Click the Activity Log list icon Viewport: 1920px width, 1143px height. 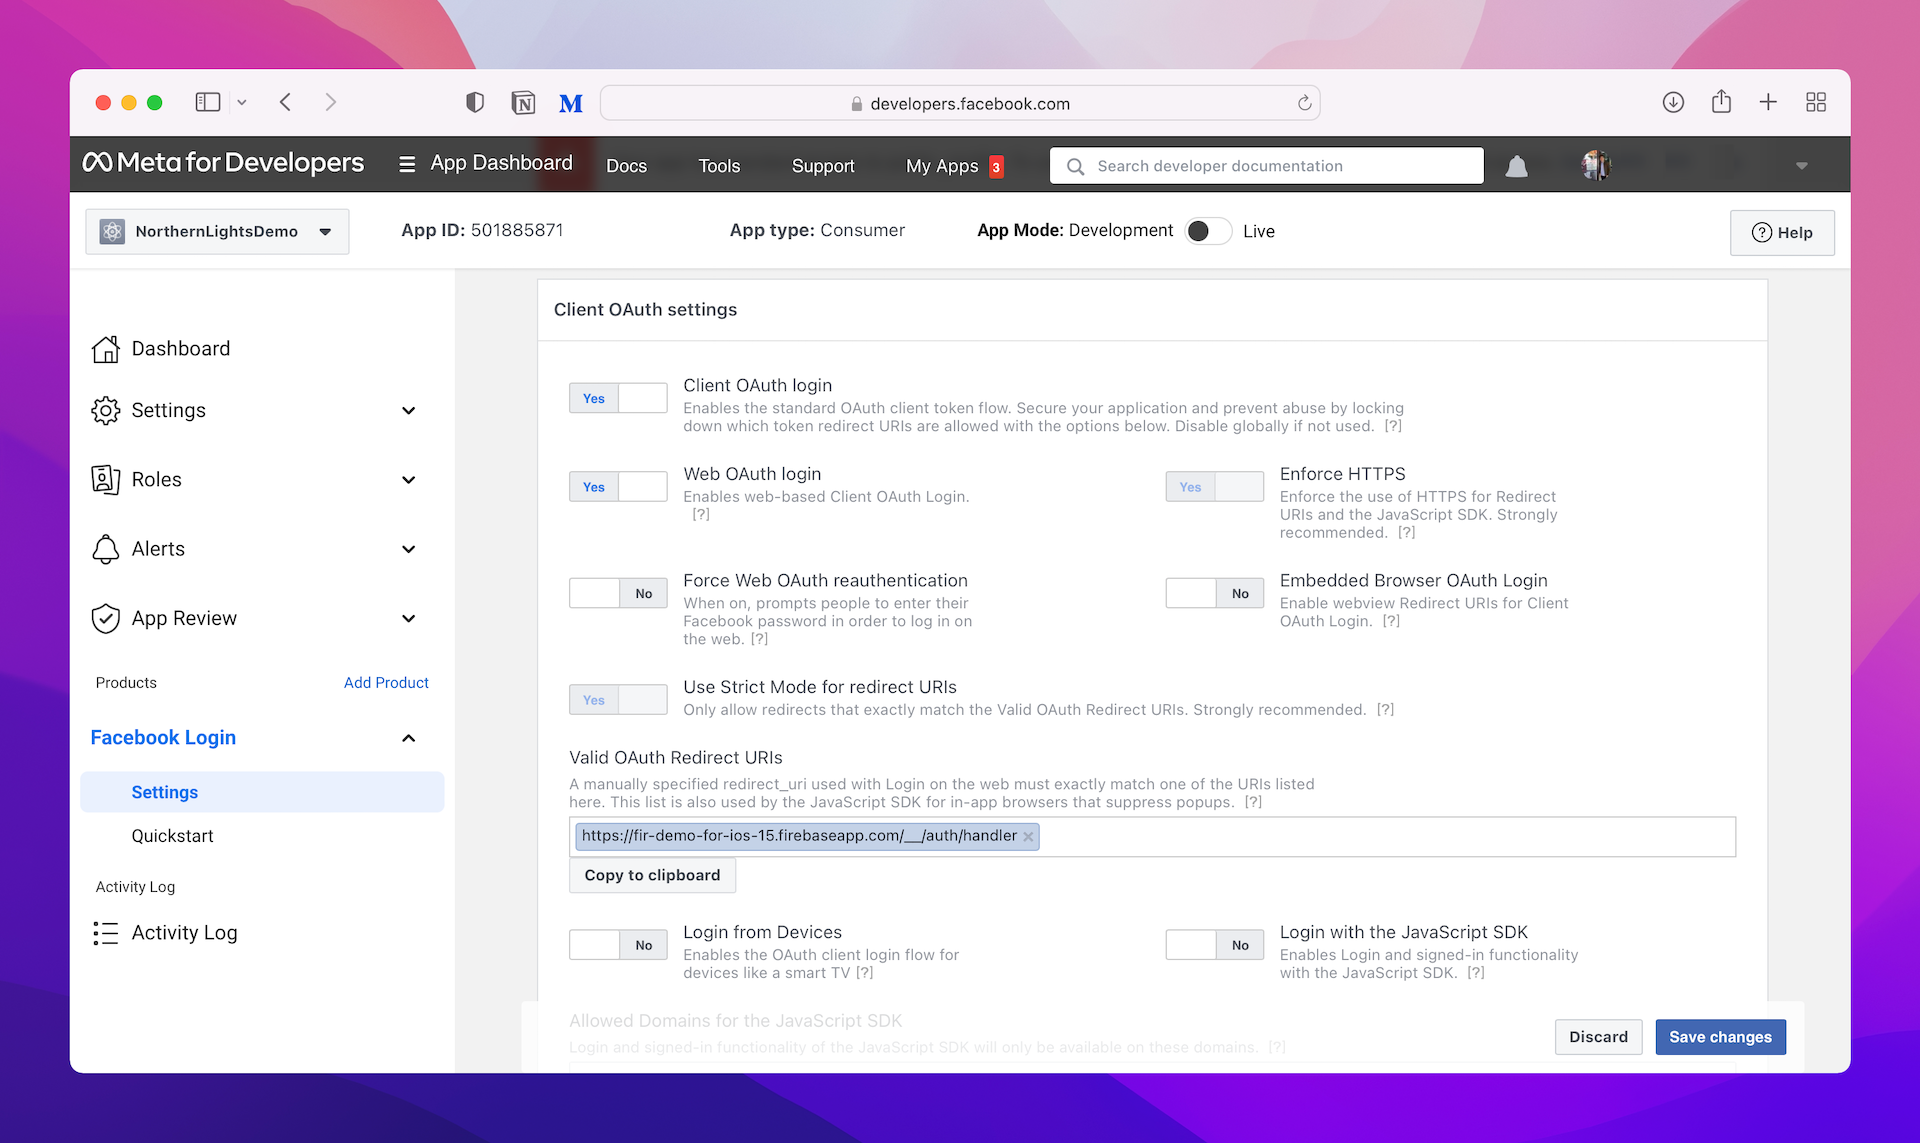[105, 933]
